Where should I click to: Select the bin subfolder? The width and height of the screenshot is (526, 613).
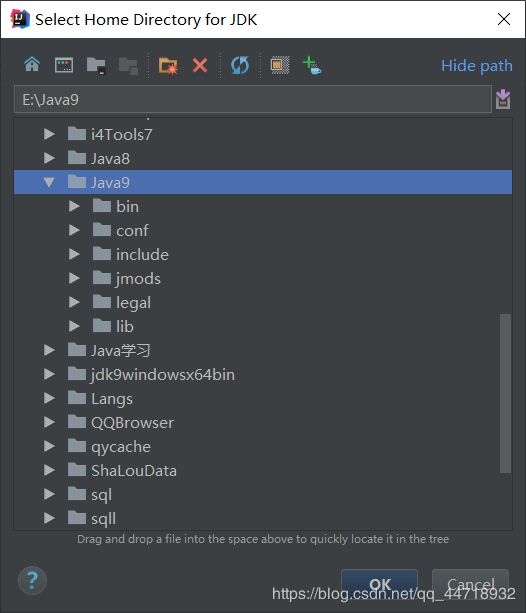point(263,206)
